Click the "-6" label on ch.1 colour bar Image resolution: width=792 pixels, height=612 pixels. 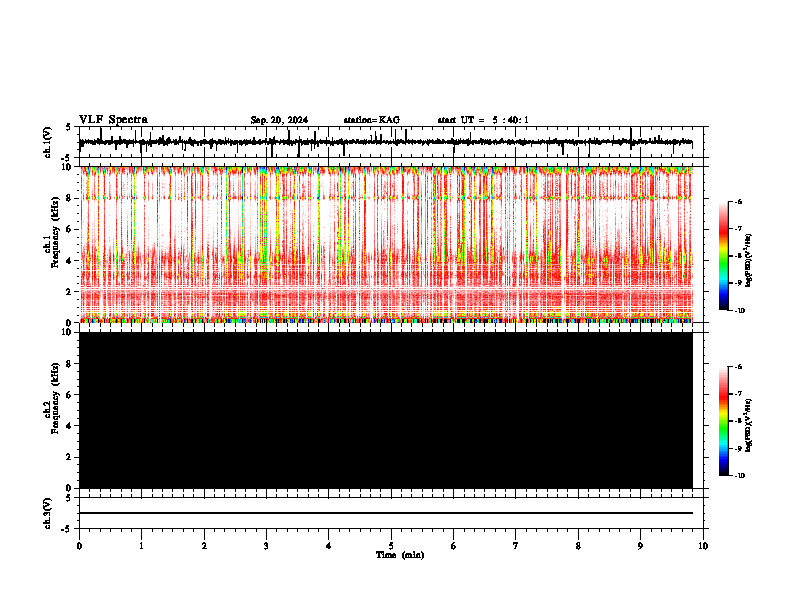click(x=738, y=201)
